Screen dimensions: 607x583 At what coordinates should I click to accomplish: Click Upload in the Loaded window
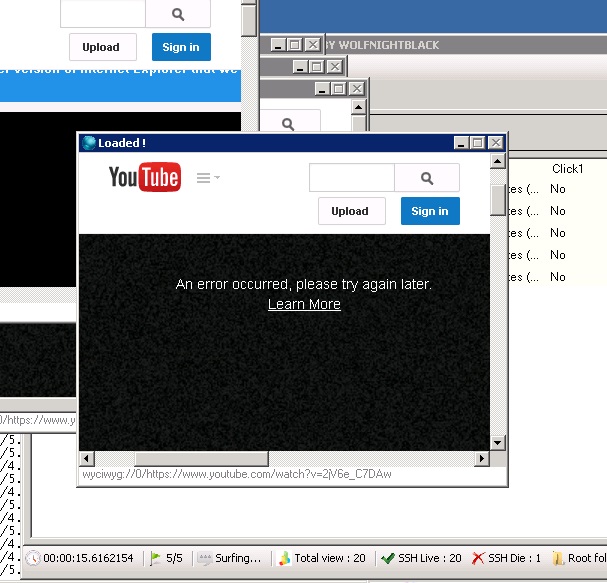[352, 211]
